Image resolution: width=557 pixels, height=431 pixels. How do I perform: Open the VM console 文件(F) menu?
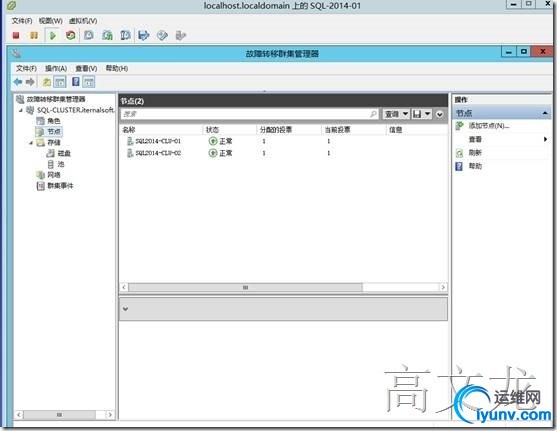coord(22,21)
